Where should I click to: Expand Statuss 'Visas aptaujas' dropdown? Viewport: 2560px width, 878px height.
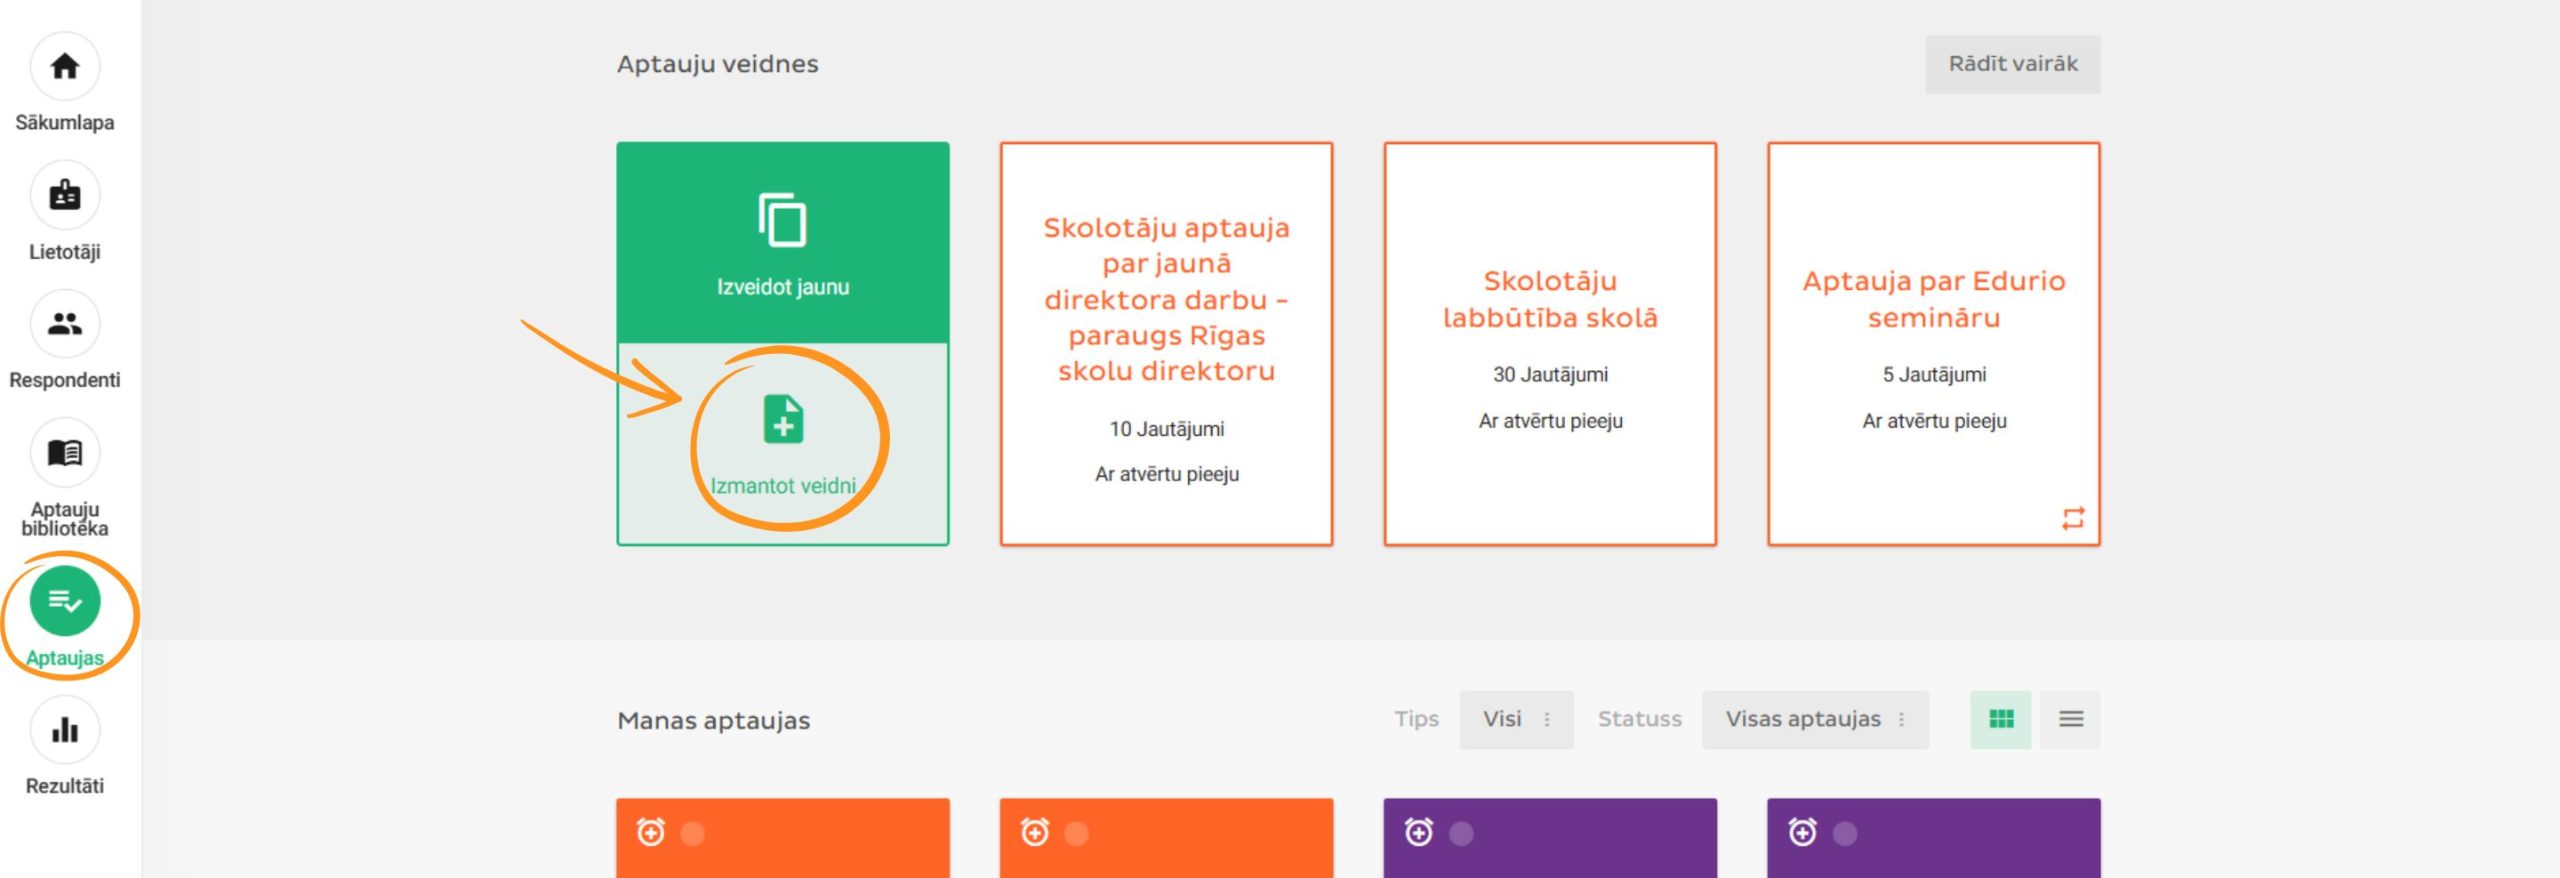[x=1815, y=719]
